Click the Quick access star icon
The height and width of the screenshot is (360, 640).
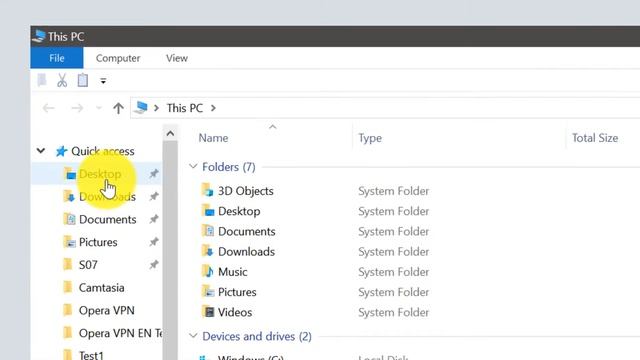click(x=61, y=151)
